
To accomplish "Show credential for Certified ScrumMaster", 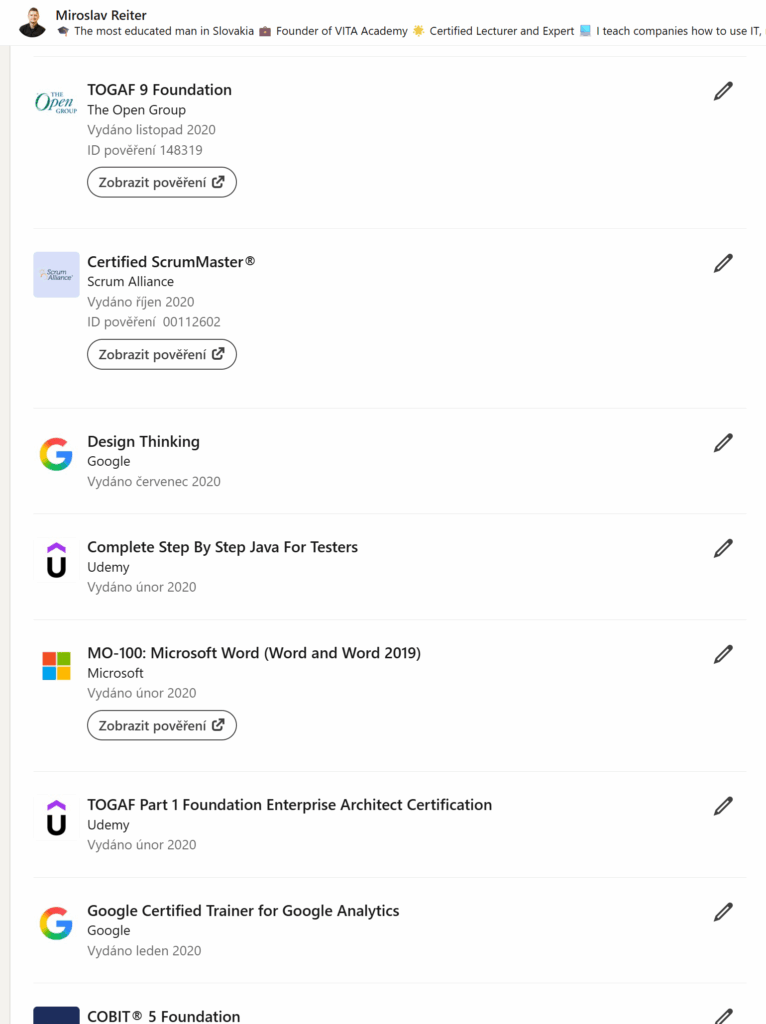I will pos(162,354).
